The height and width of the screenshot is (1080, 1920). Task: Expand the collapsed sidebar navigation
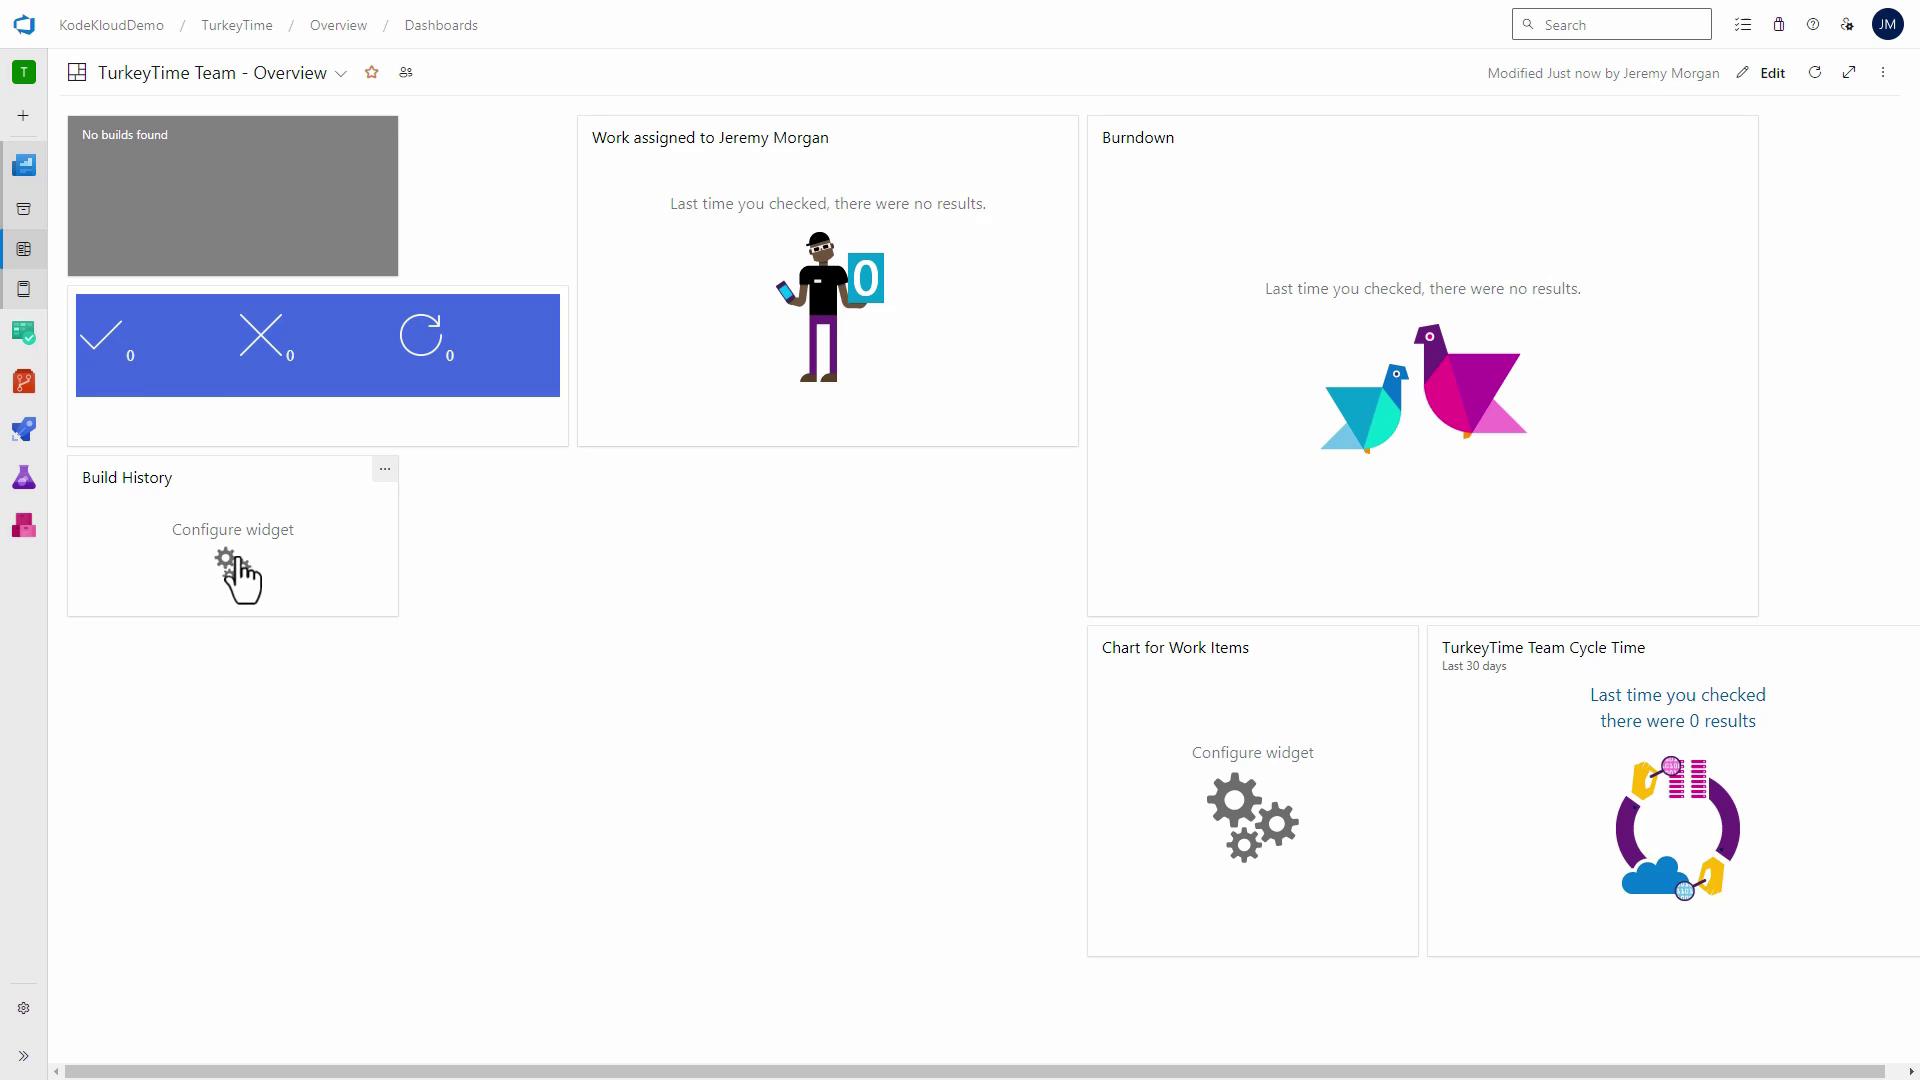pyautogui.click(x=24, y=1056)
